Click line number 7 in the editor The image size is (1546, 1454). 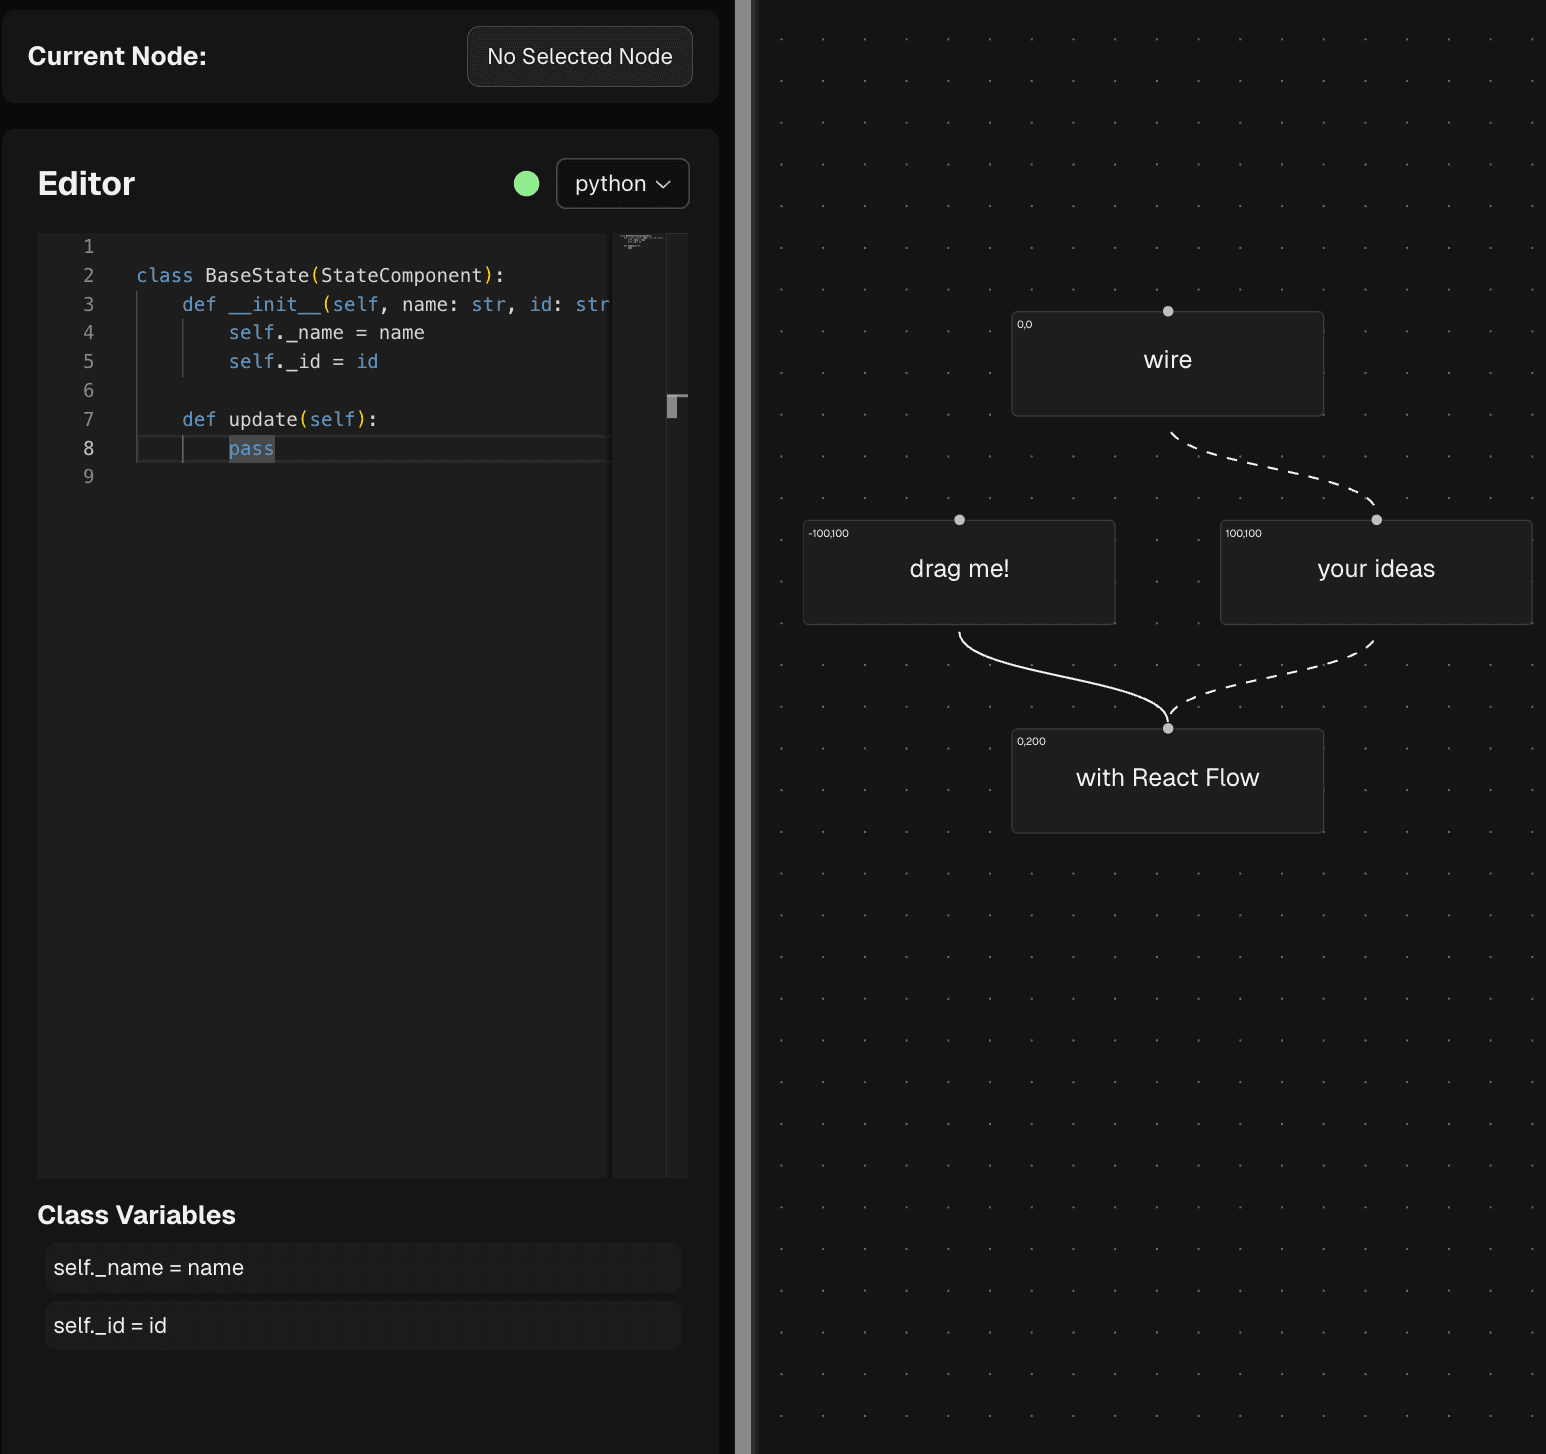pos(88,419)
